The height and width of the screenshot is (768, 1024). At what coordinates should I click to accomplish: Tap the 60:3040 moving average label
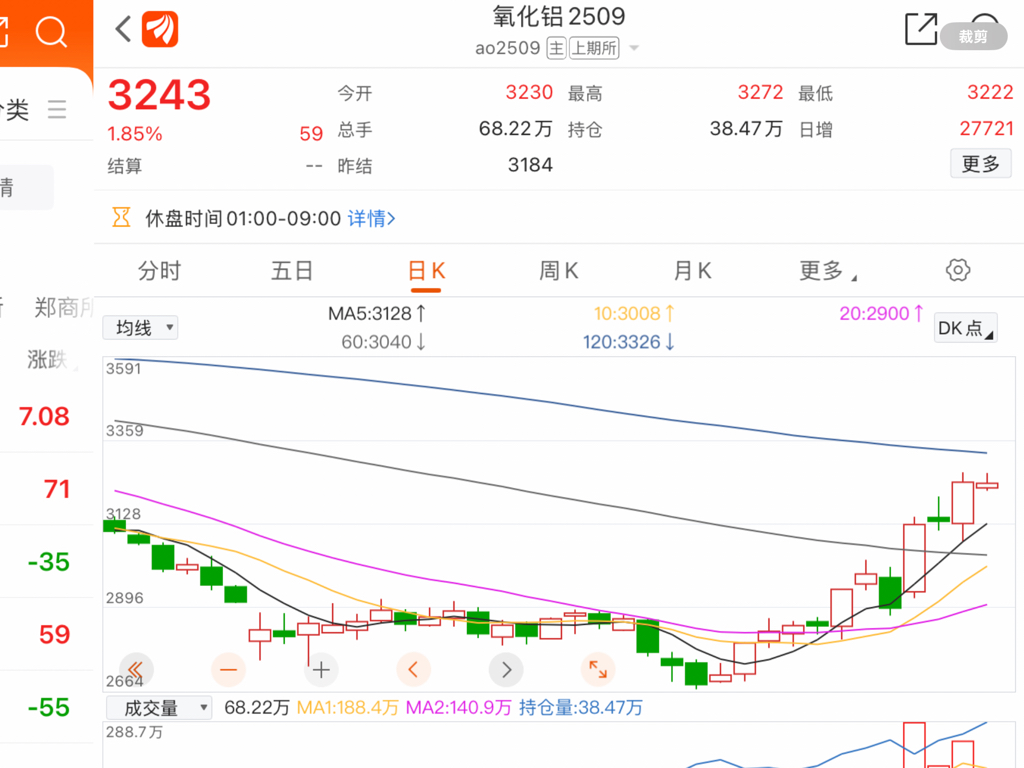[383, 342]
